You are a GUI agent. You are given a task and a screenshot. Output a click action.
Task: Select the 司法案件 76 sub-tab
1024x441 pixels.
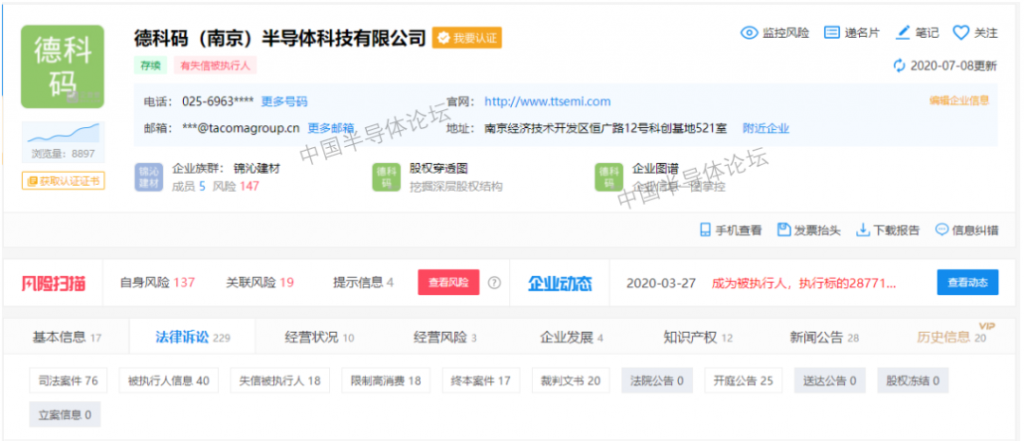68,380
